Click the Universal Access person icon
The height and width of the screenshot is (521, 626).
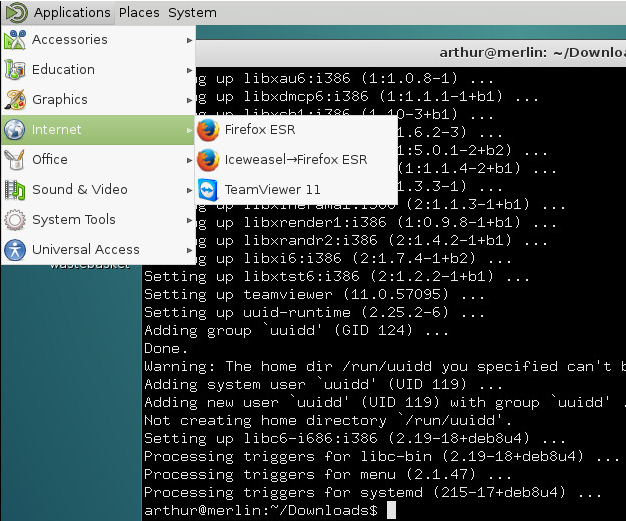(x=15, y=250)
